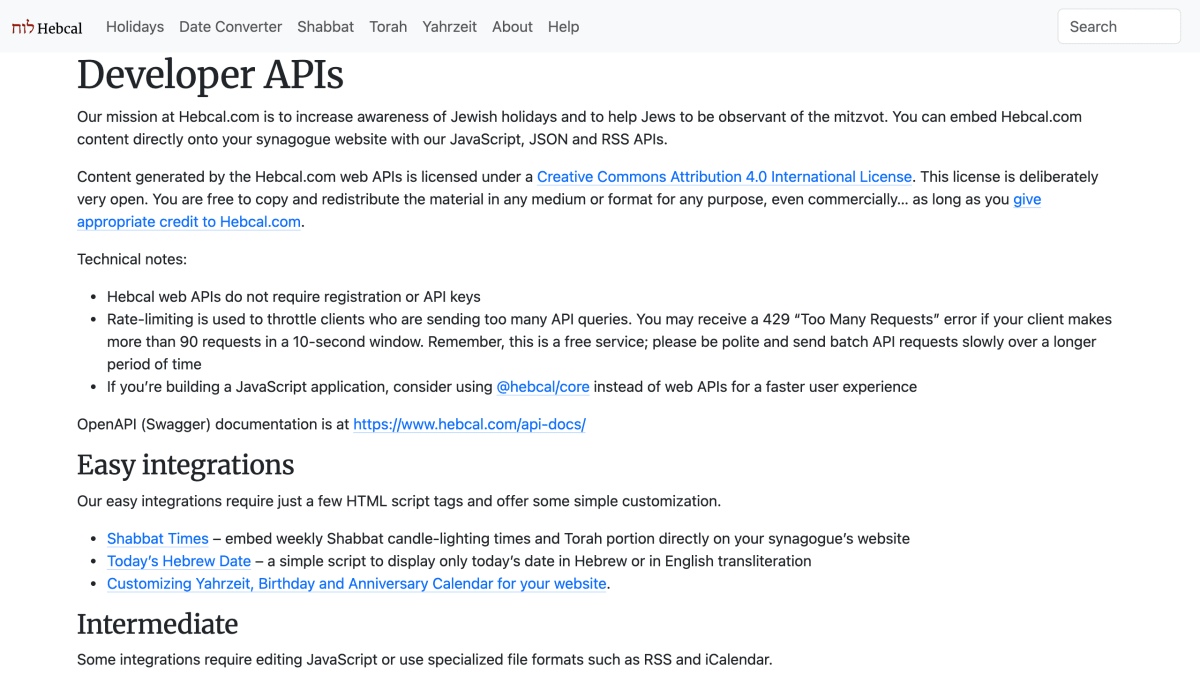Click the 'Developer APIs' page heading

pos(210,75)
